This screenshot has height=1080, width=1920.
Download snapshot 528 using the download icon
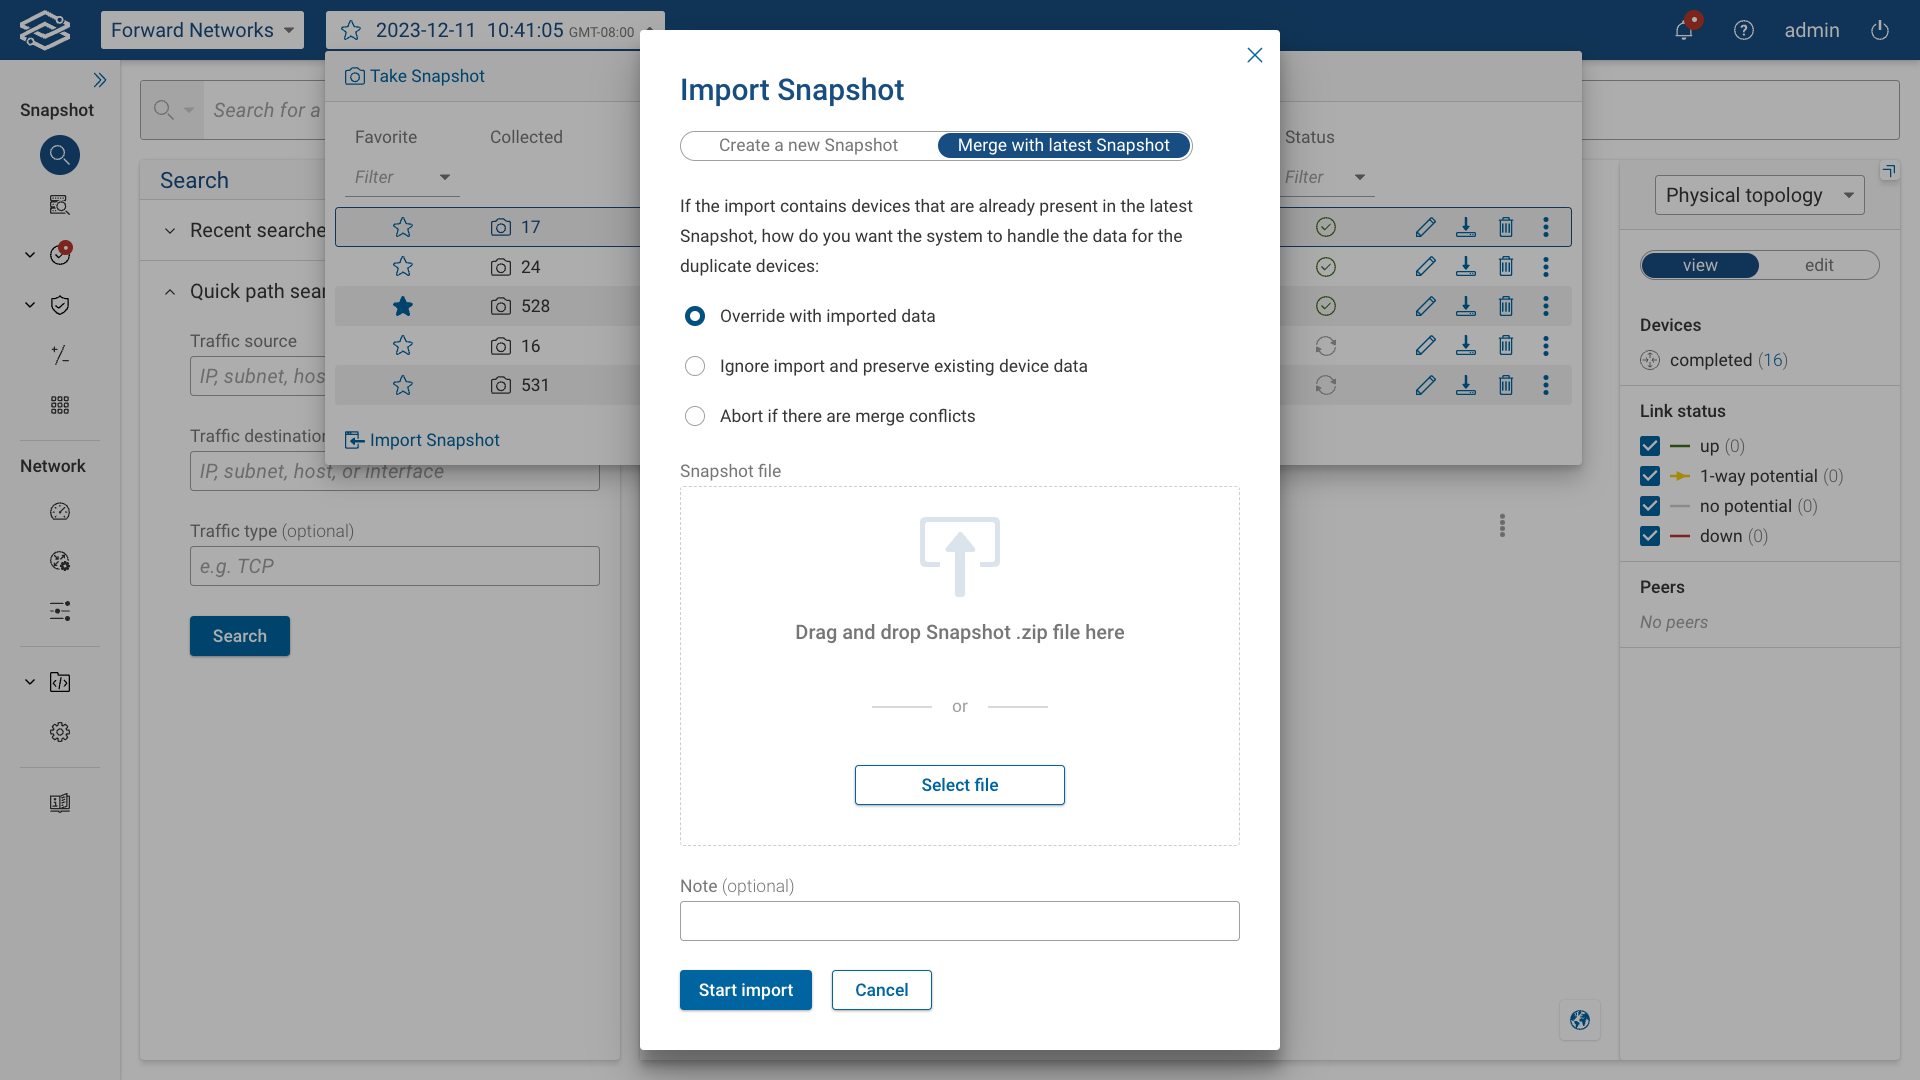(1466, 306)
